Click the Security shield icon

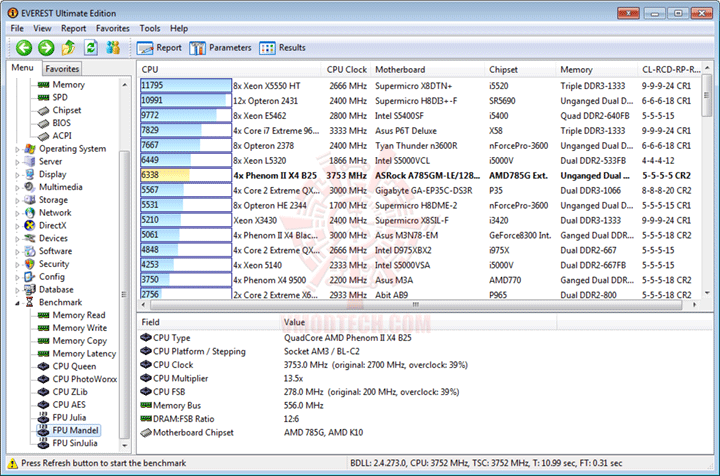[x=30, y=264]
